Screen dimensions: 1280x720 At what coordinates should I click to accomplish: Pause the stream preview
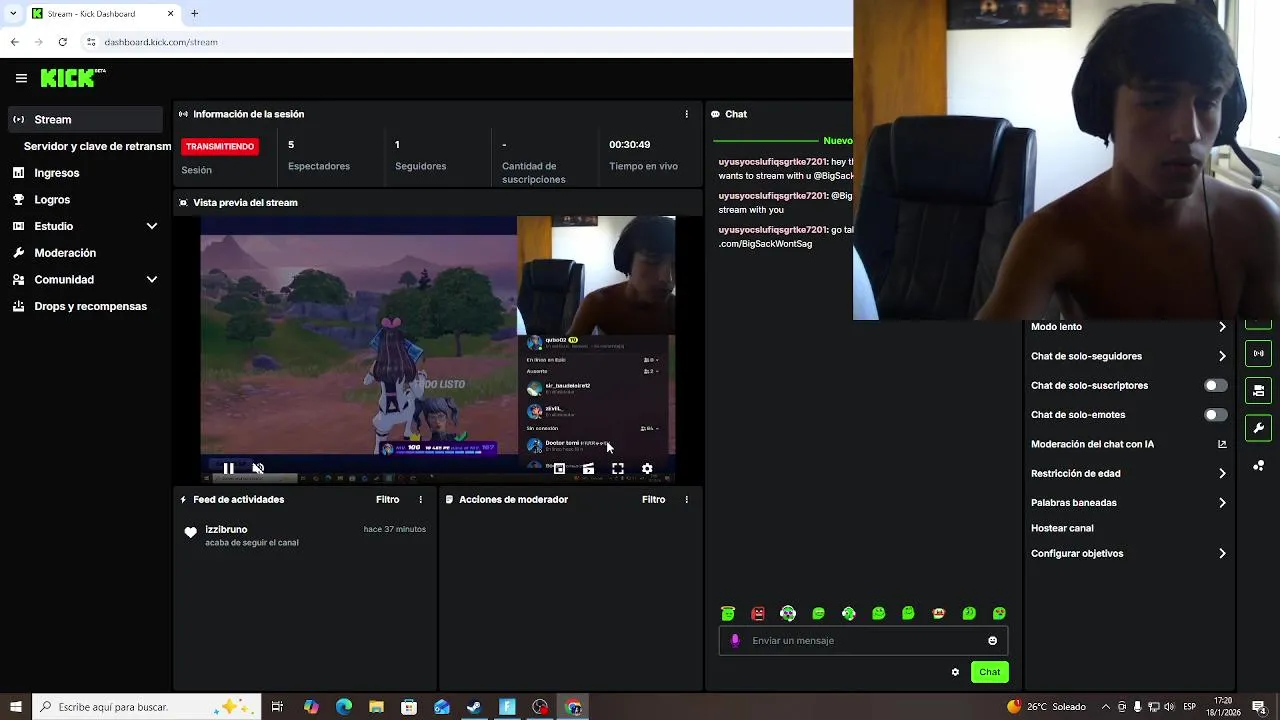coord(228,468)
